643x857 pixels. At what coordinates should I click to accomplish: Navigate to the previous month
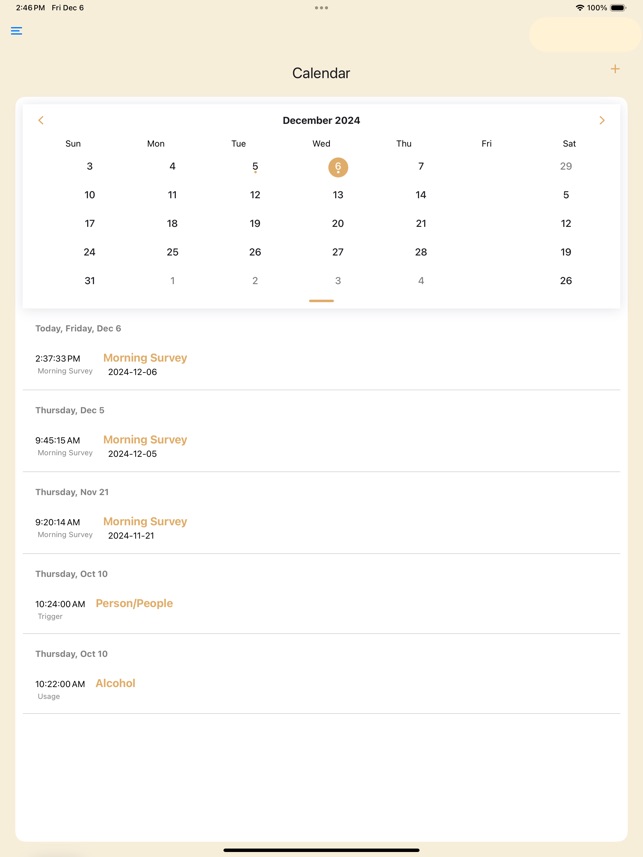[x=41, y=120]
